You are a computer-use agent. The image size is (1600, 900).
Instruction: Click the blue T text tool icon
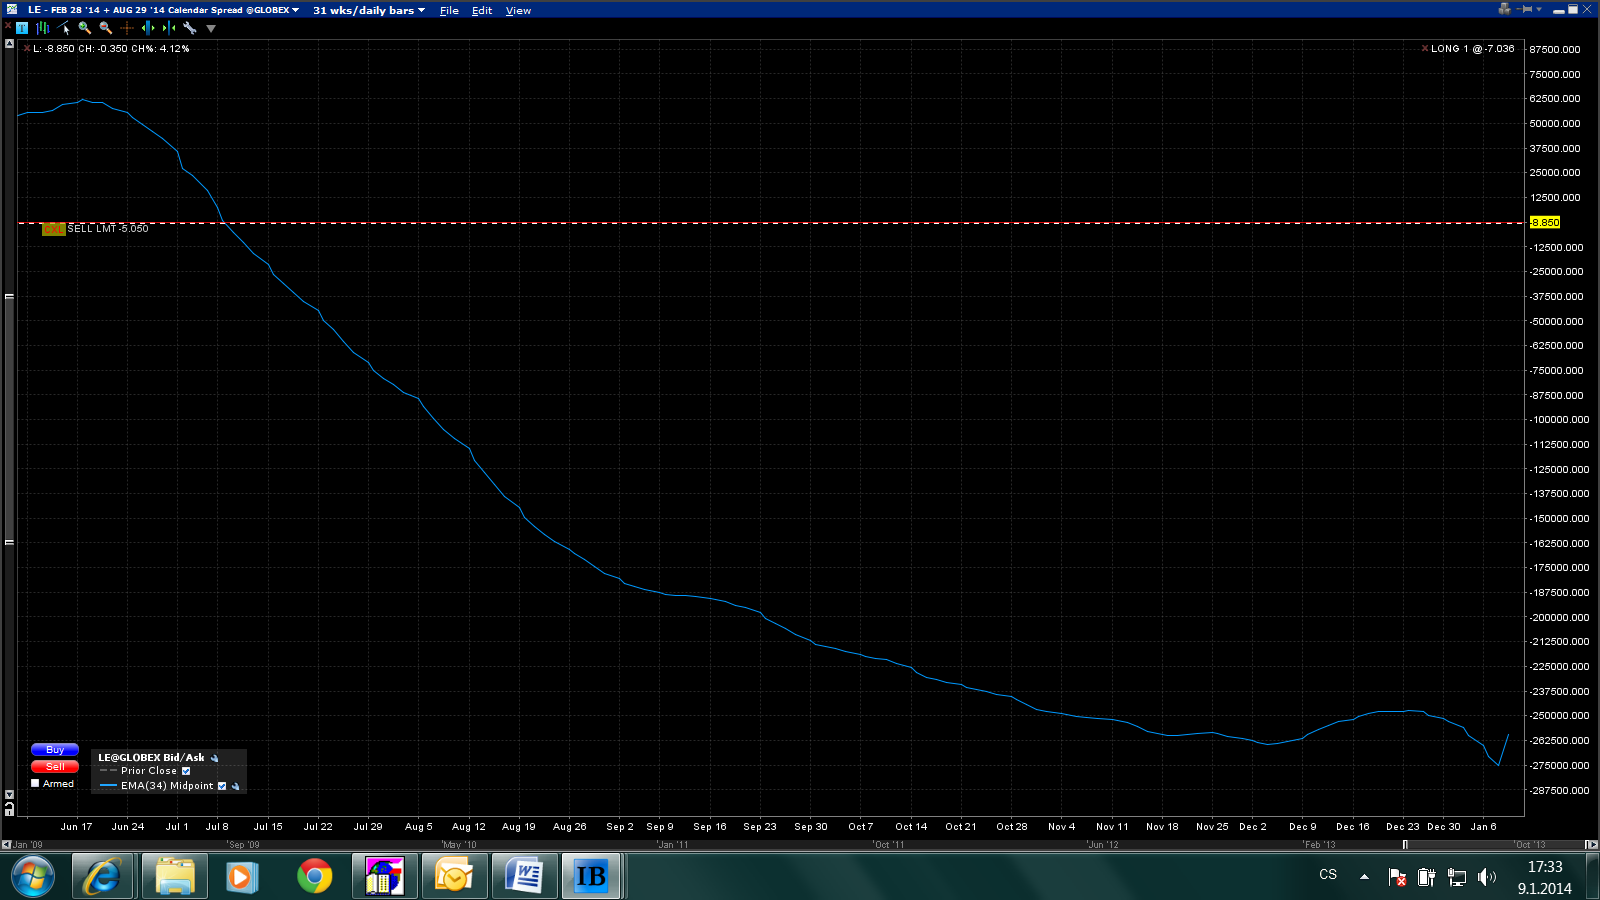(x=22, y=28)
